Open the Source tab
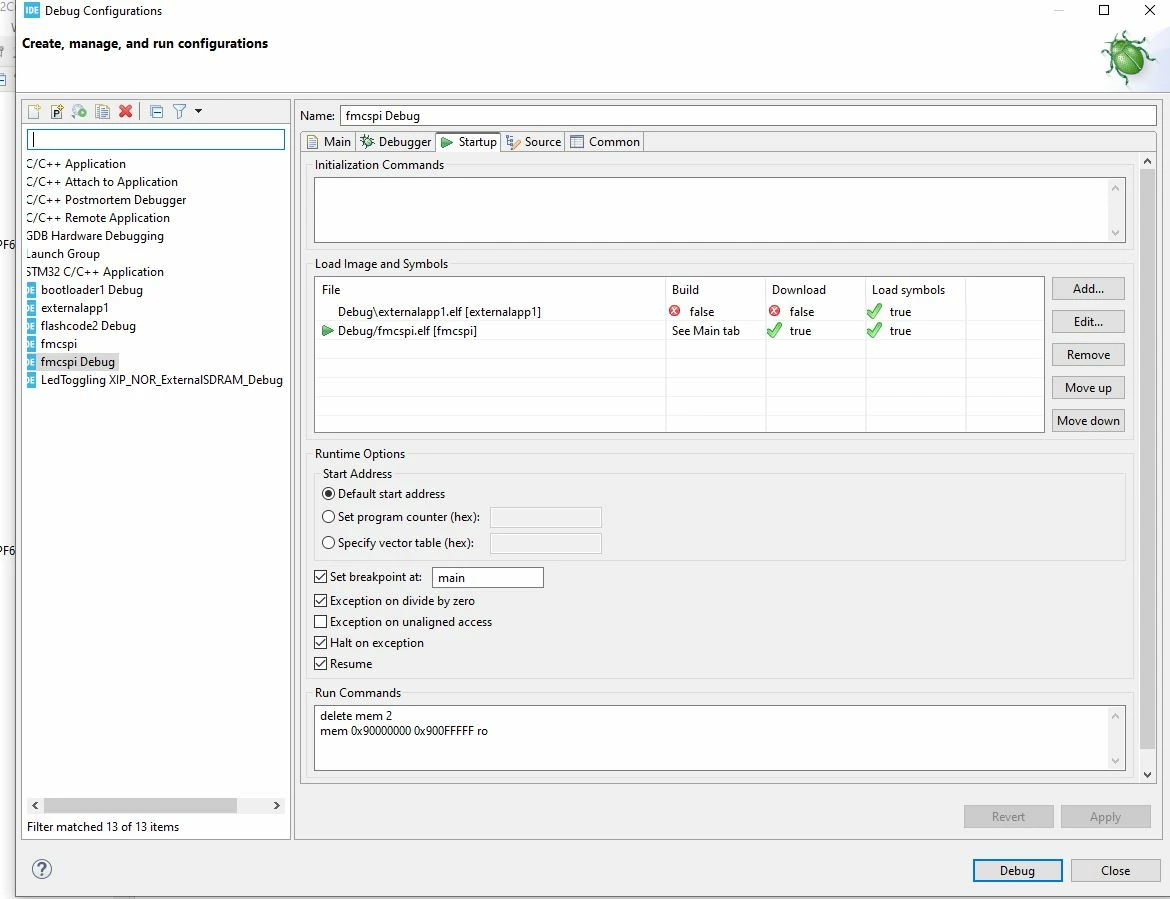This screenshot has width=1170, height=899. click(x=534, y=142)
